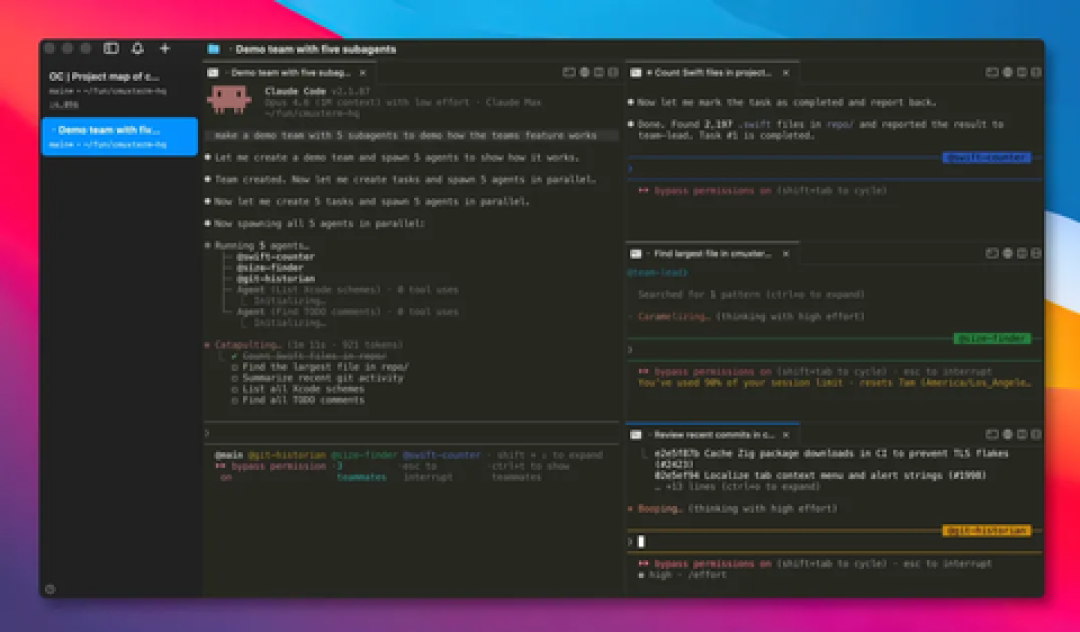Switch to Count Swift files in project tab
Screen dimensions: 1080x632
click(712, 72)
